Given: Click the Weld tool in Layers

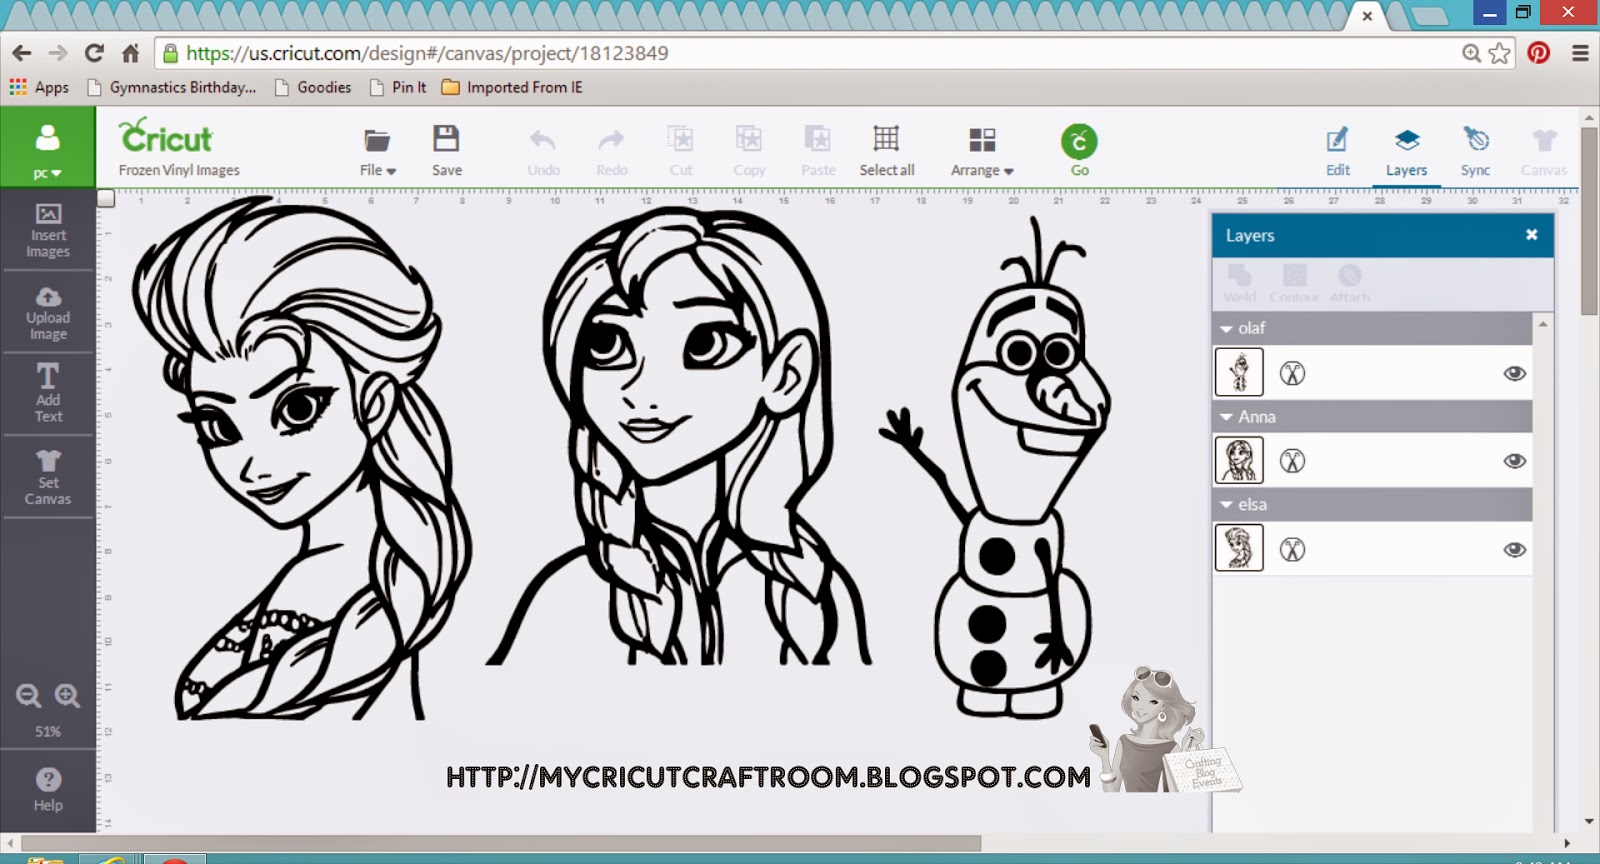Looking at the screenshot, I should [x=1239, y=283].
